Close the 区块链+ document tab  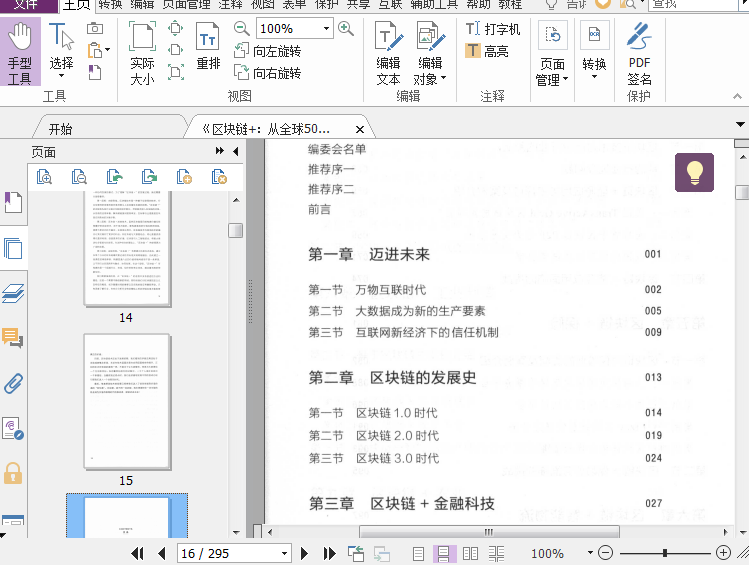[360, 129]
